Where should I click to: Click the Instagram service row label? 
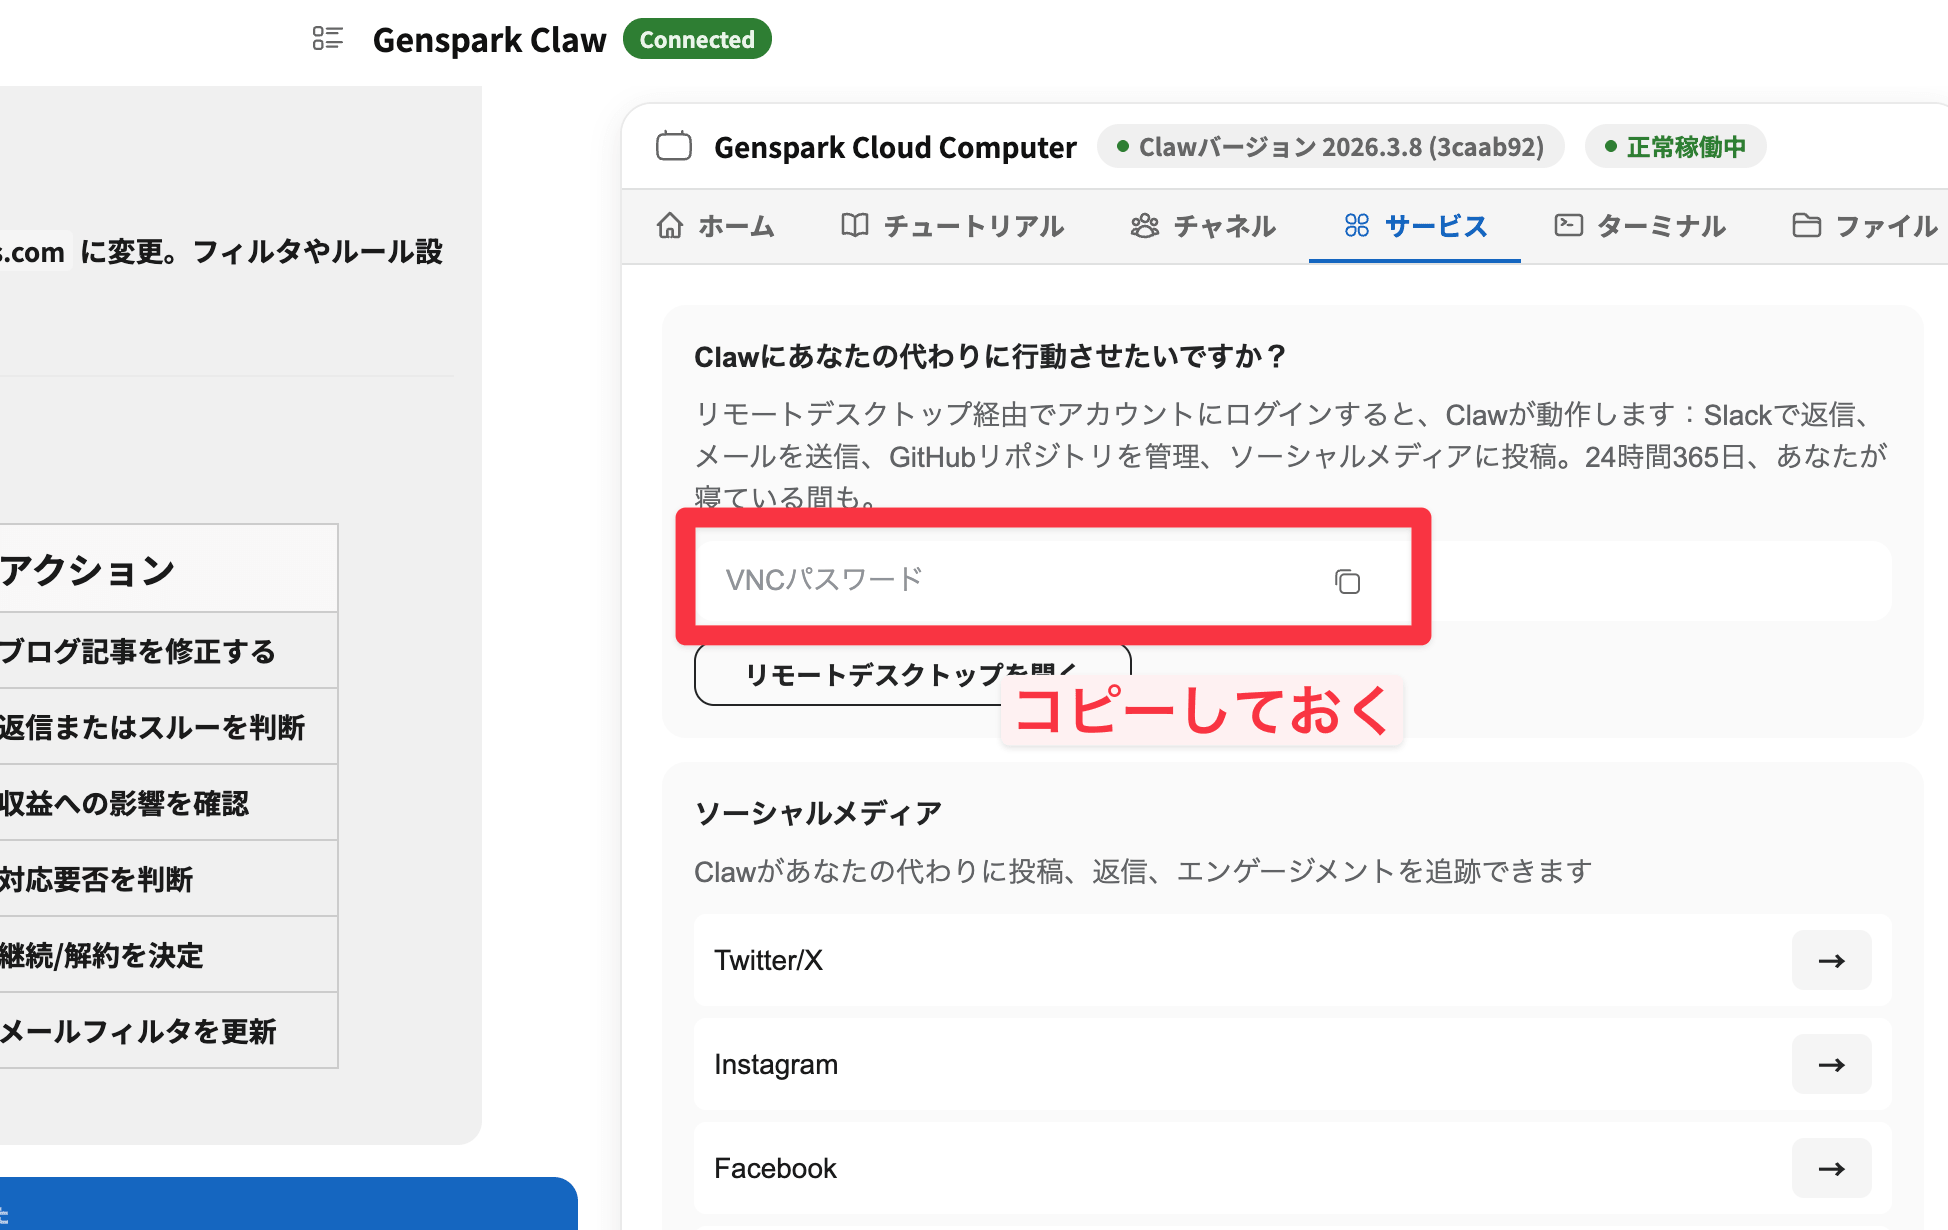pos(776,1064)
